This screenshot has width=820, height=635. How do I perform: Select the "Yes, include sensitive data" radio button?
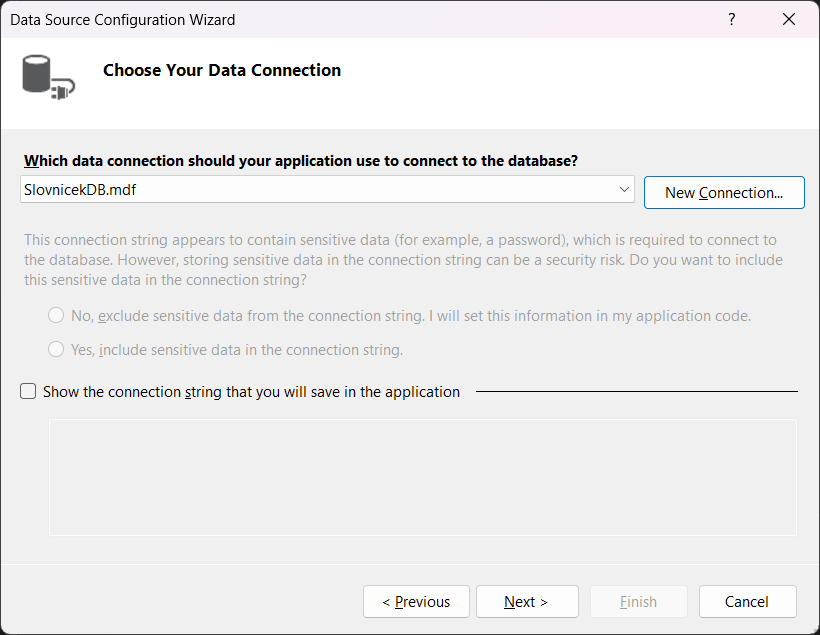coord(56,349)
